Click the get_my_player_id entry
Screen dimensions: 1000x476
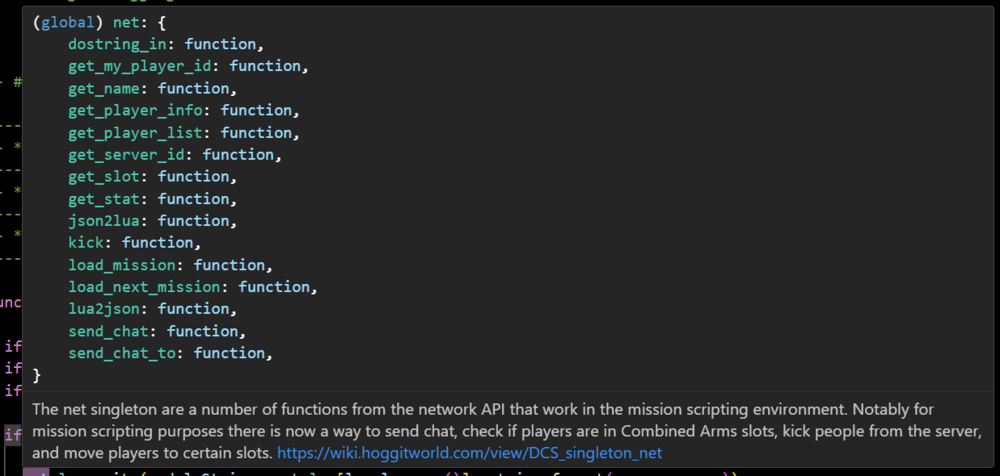tap(148, 66)
